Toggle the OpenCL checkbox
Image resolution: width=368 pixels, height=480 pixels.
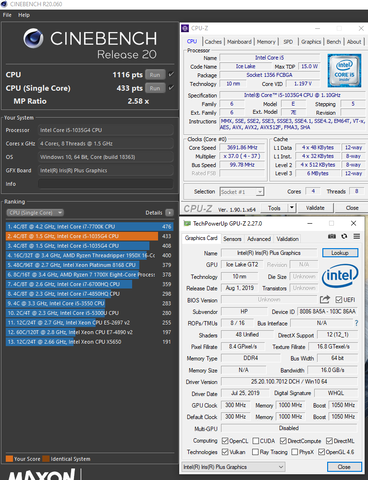click(225, 441)
